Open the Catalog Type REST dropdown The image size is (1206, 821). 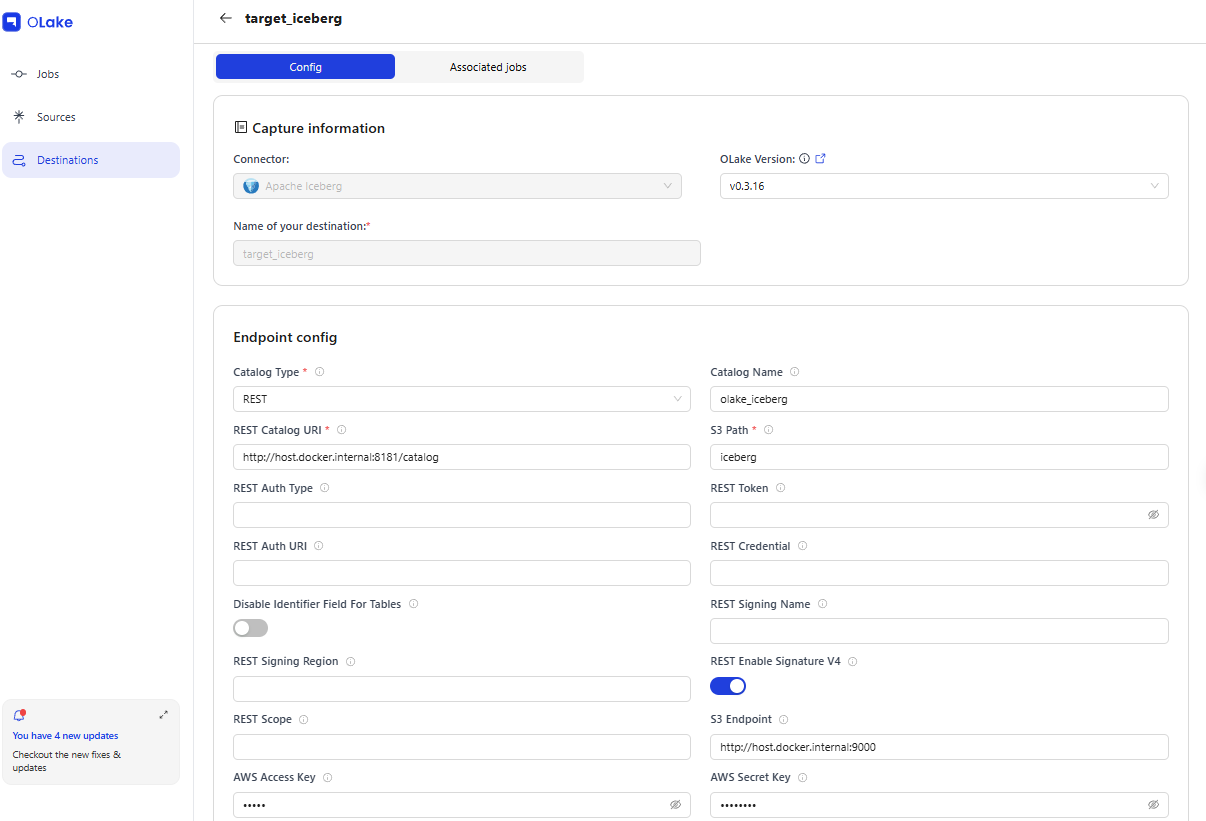[461, 399]
